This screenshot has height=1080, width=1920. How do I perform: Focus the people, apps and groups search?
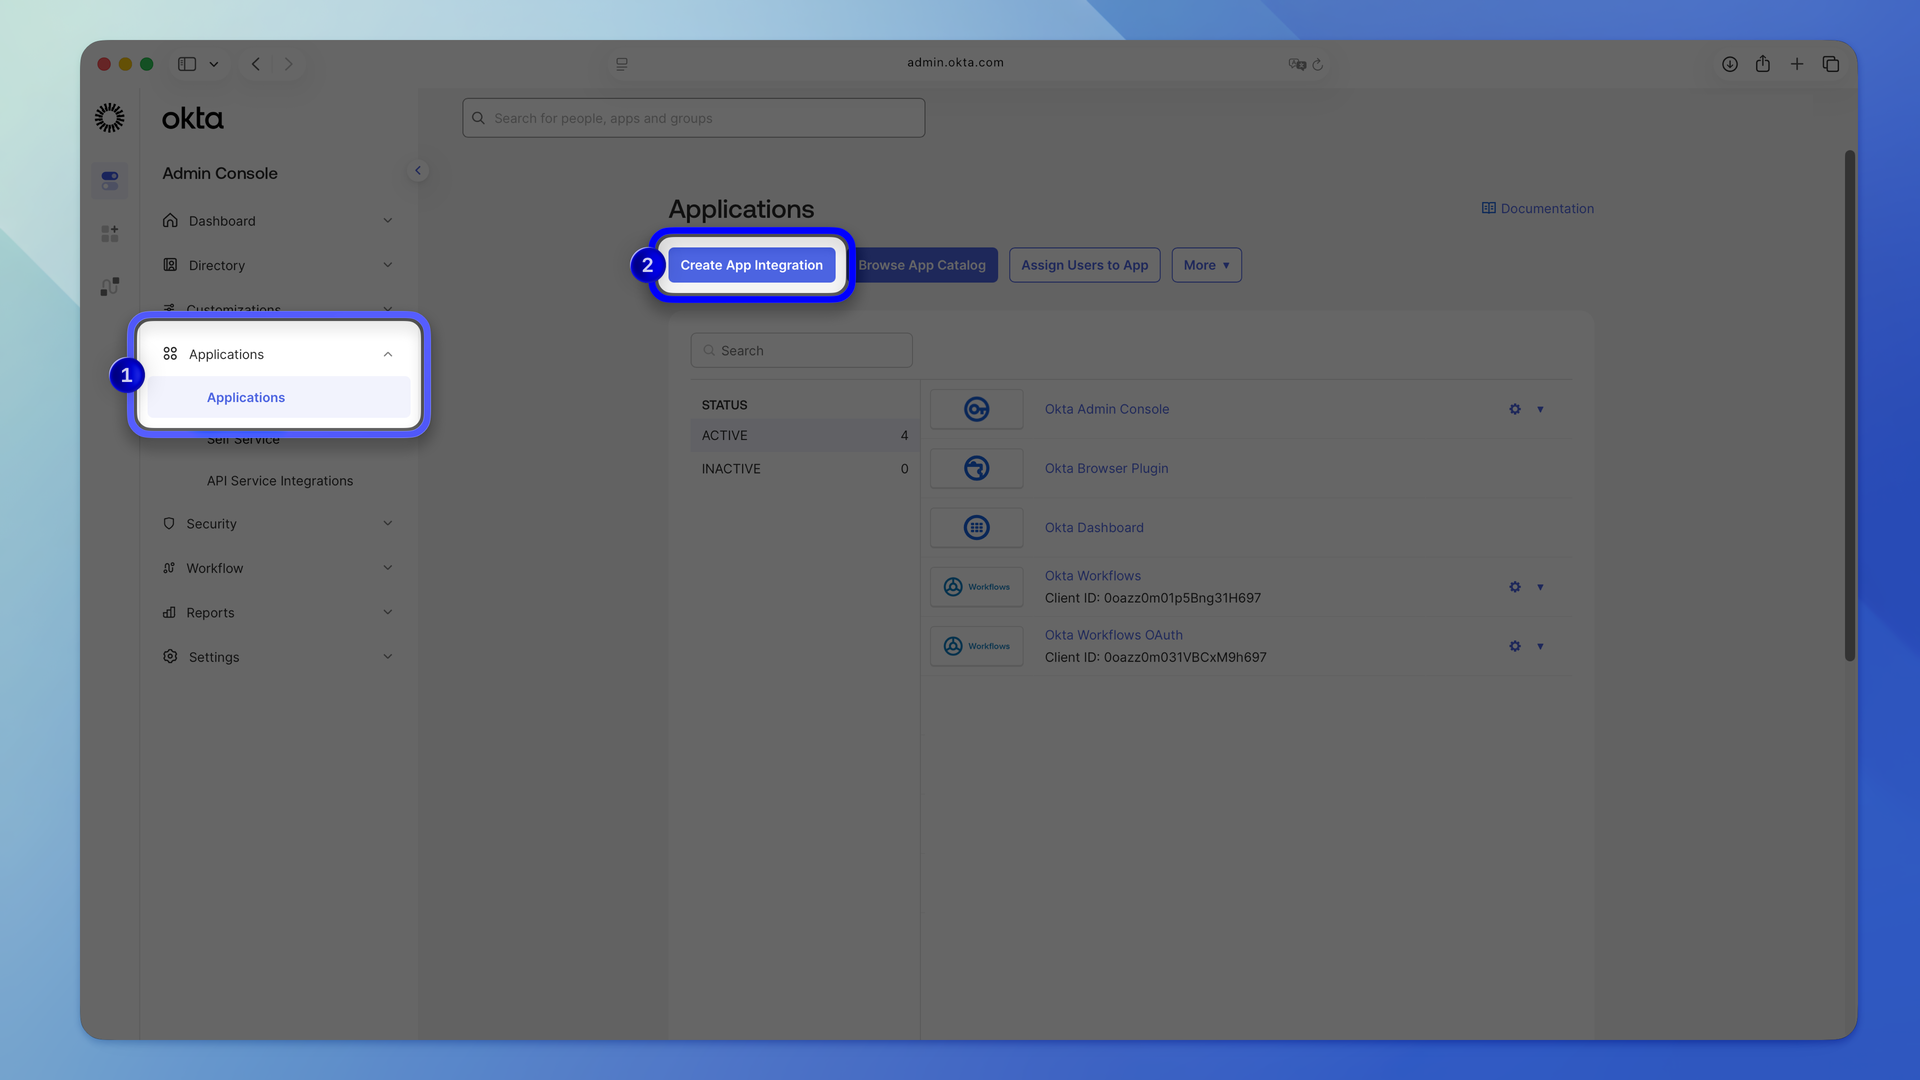[694, 118]
